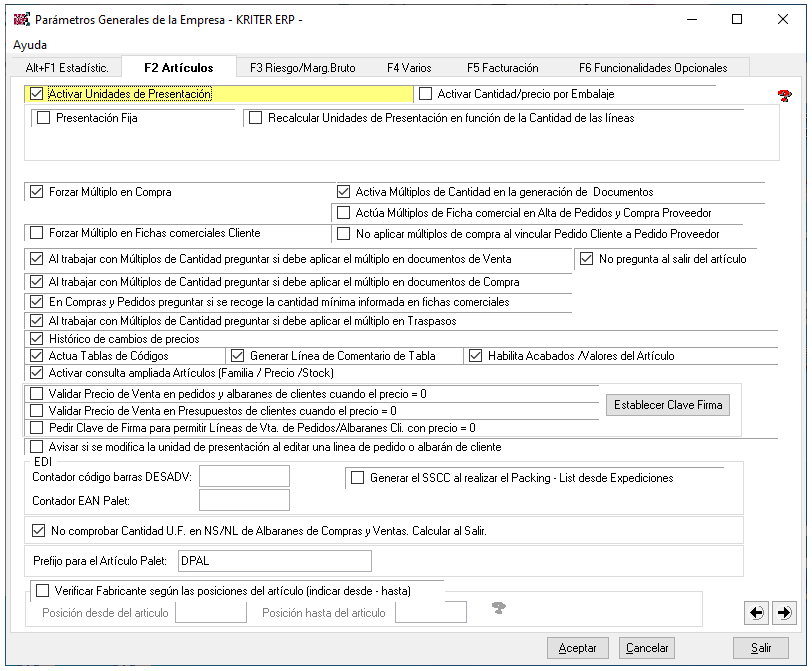
Task: Close the Parámetros Generales window
Action: (783, 20)
